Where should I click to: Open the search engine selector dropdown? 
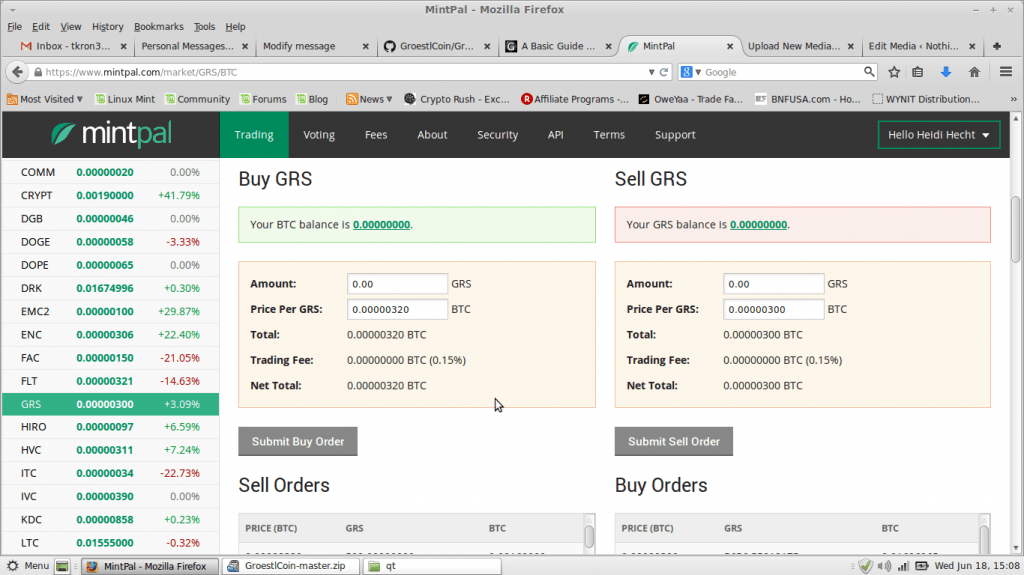point(690,72)
